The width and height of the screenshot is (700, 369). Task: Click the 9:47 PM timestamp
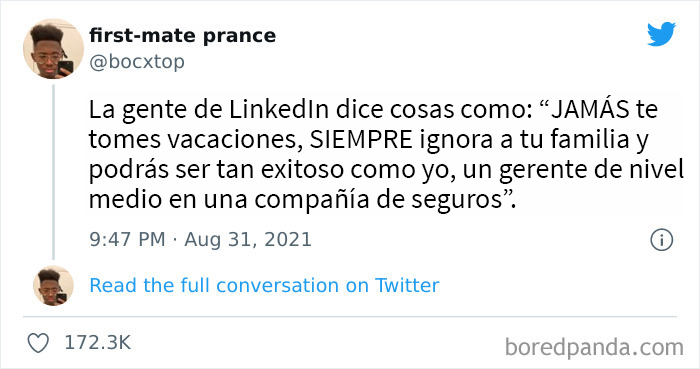coord(127,240)
